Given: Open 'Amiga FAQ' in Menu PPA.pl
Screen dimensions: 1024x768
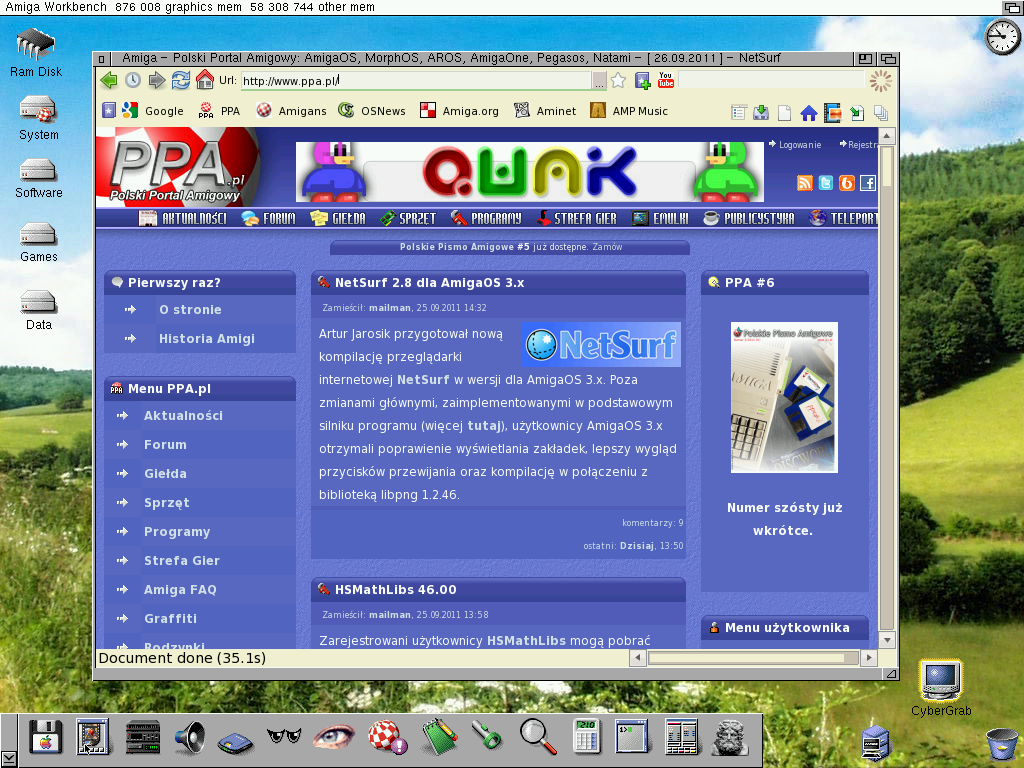Looking at the screenshot, I should click(x=180, y=590).
